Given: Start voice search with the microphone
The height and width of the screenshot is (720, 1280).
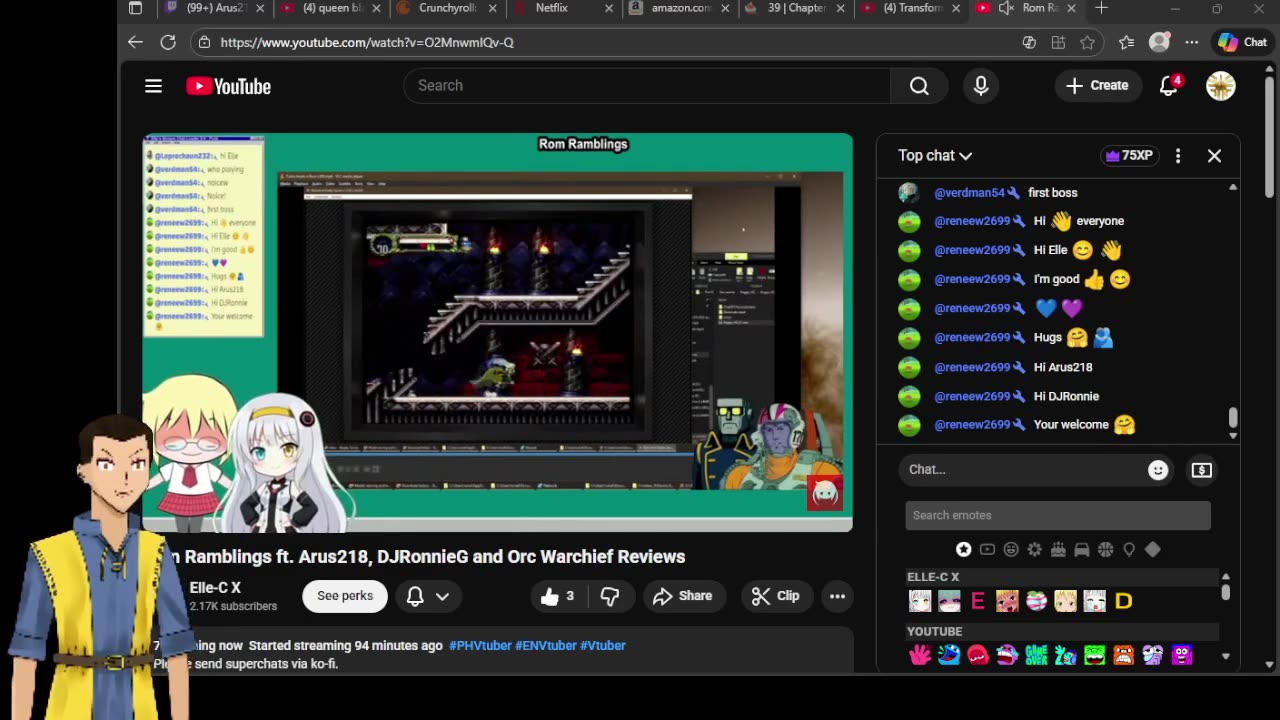Looking at the screenshot, I should [981, 86].
